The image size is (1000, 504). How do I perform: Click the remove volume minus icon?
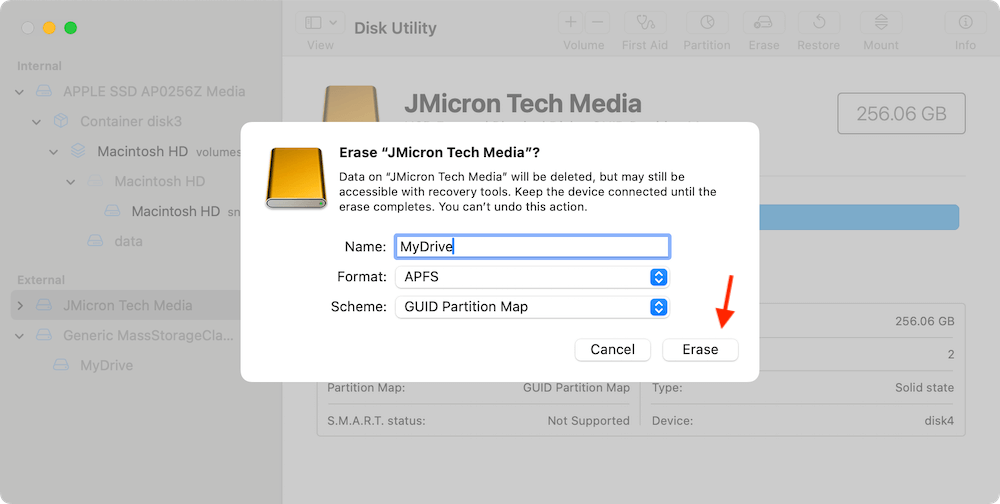(597, 22)
